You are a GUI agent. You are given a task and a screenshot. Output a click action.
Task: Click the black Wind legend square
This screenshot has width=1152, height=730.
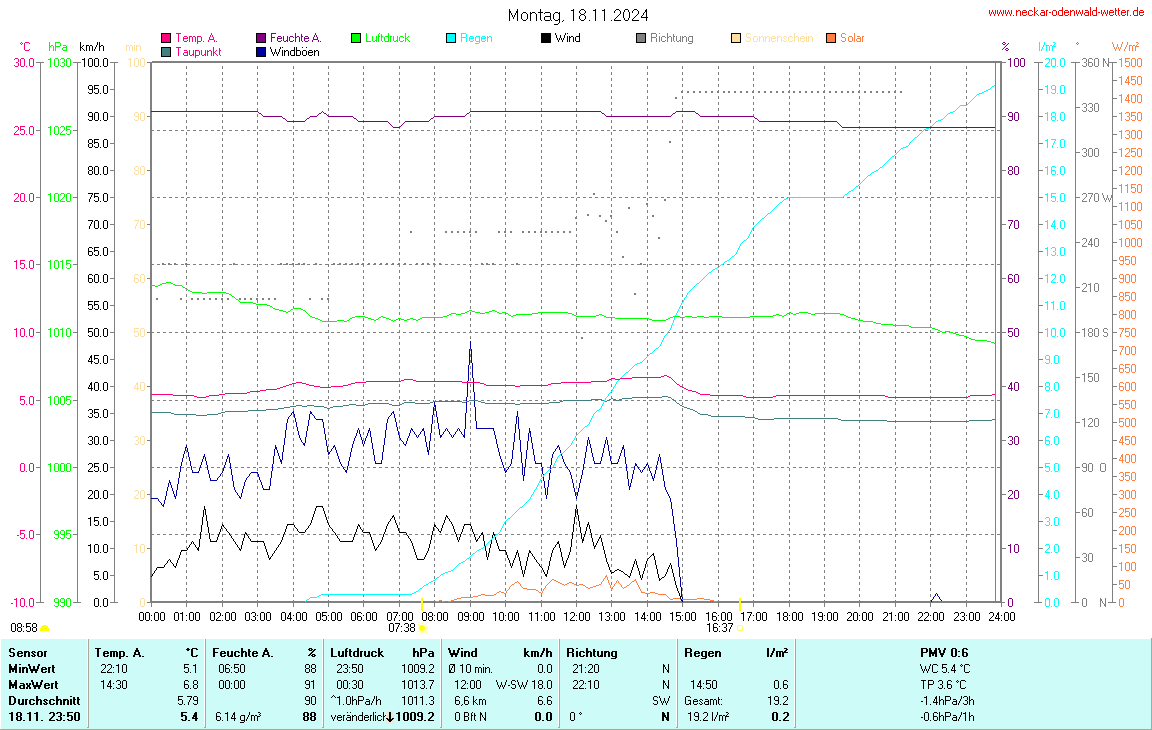click(546, 38)
